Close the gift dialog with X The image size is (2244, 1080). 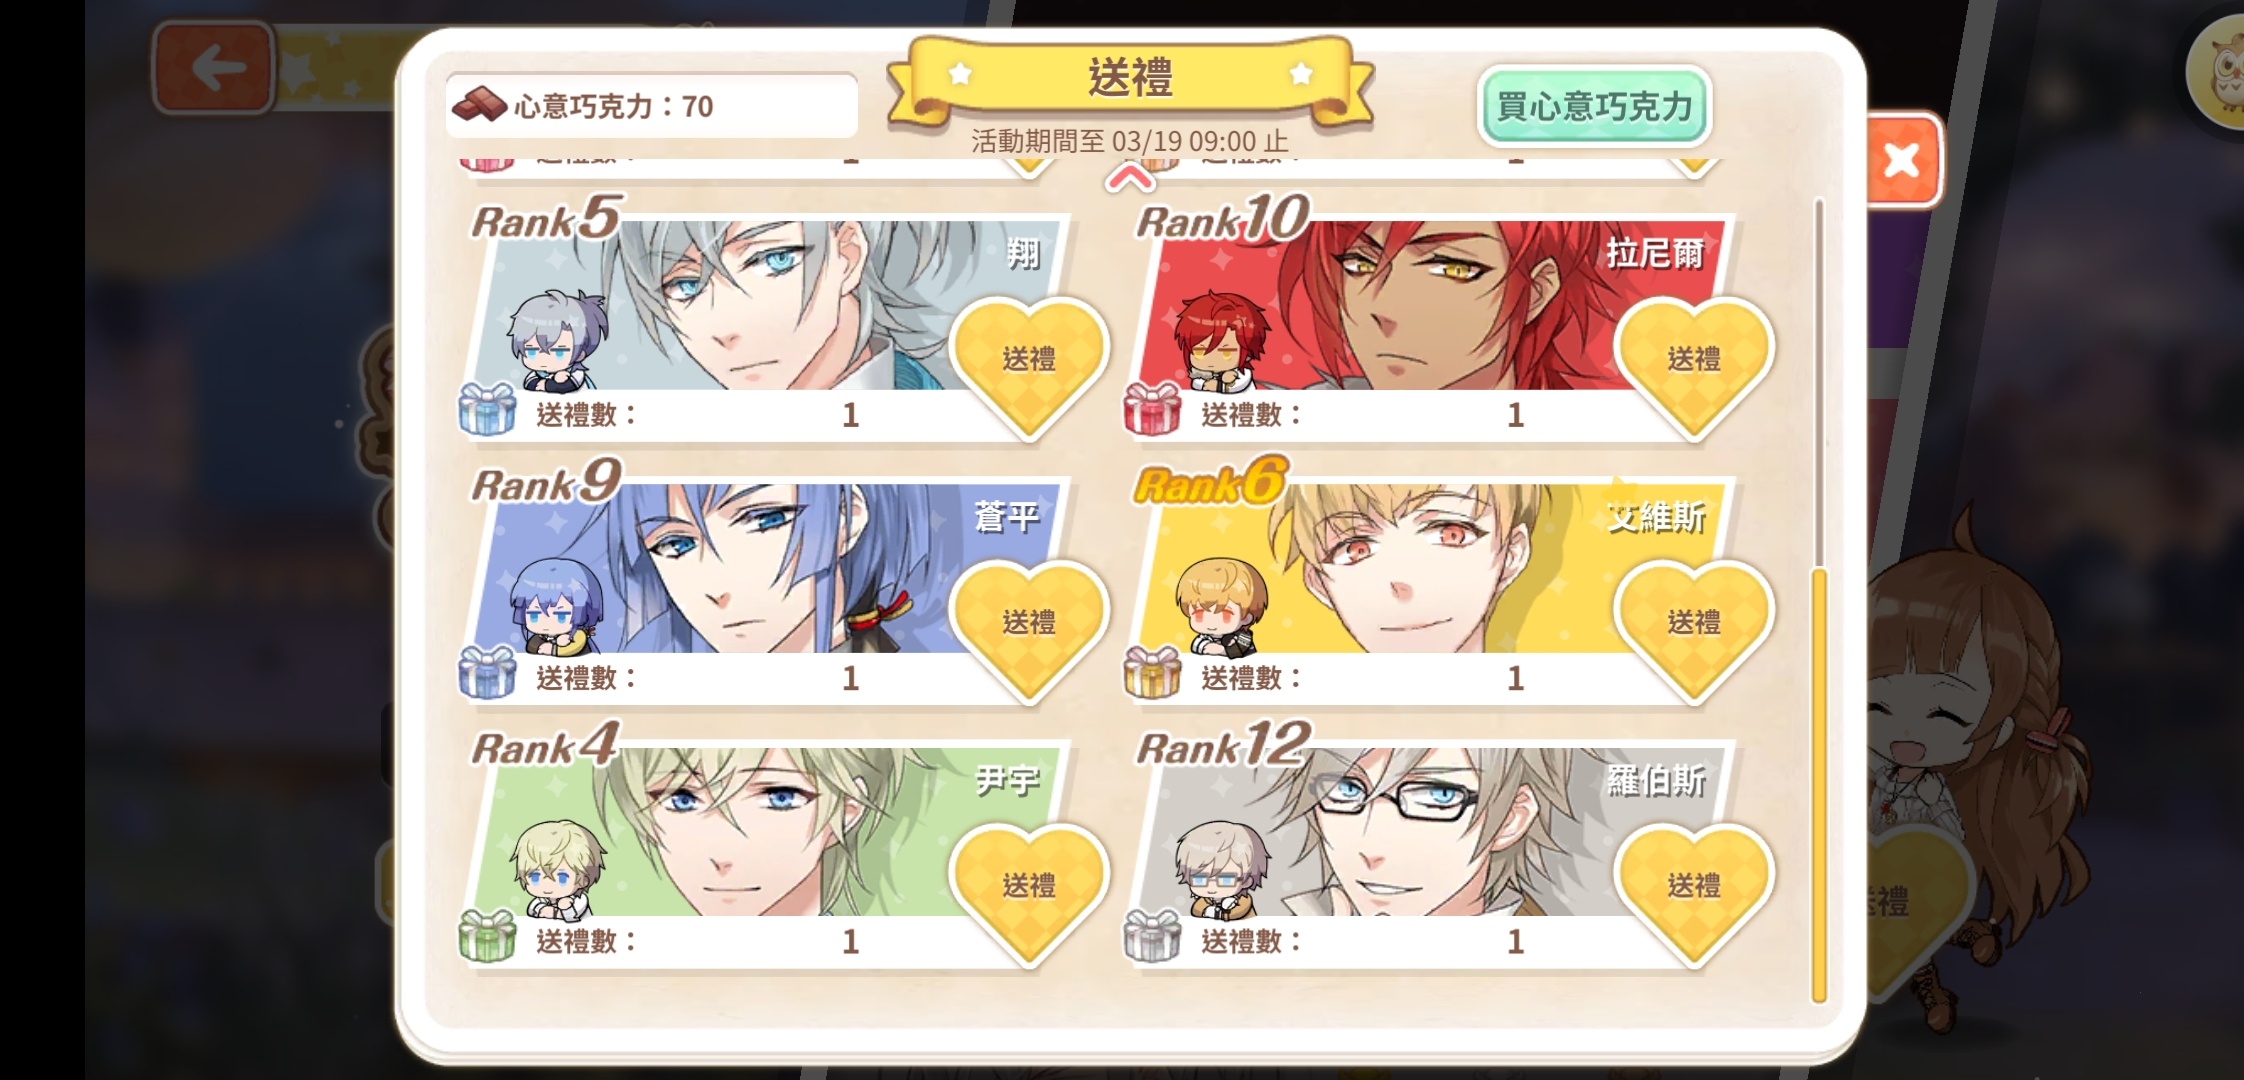1901,160
